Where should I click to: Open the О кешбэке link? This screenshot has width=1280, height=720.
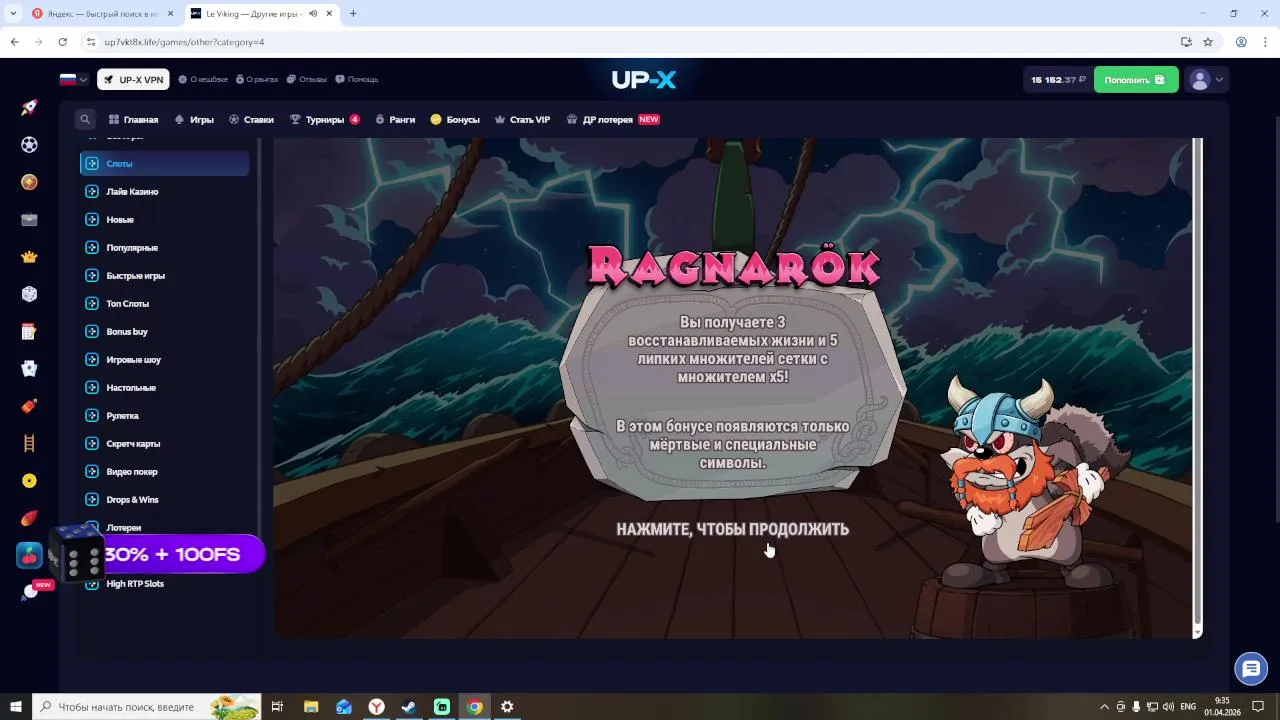tap(203, 79)
